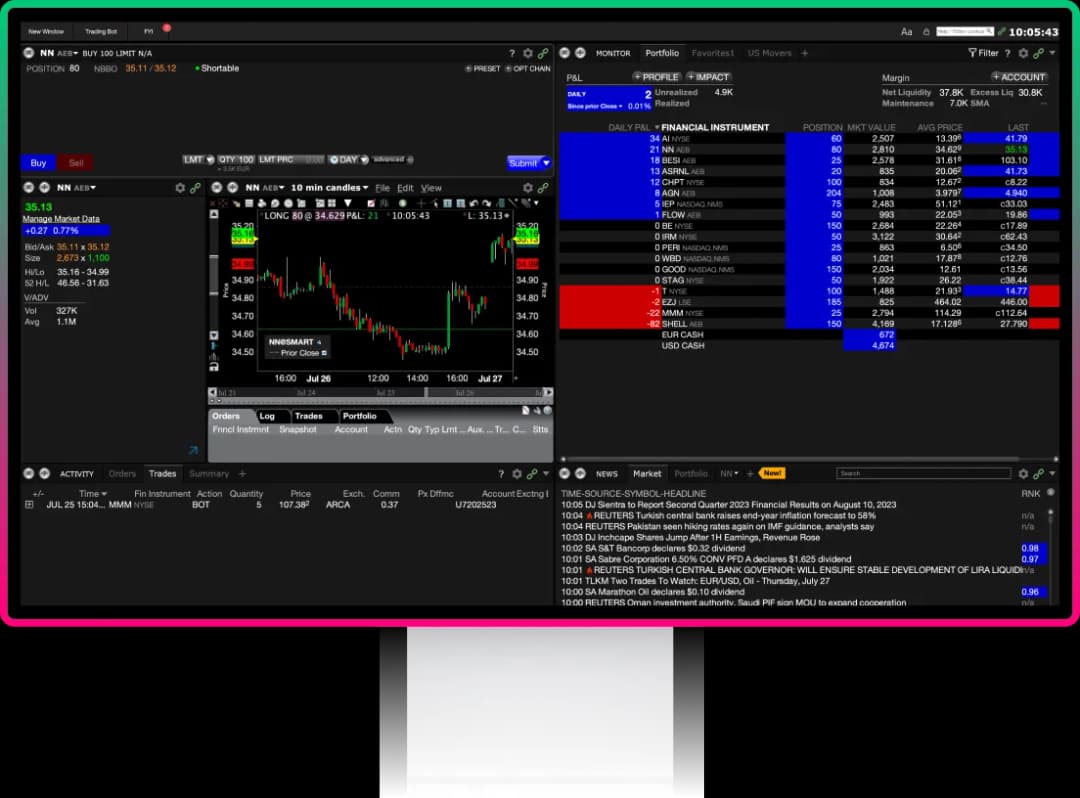1080x798 pixels.
Task: Expand the 10 min candles dropdown
Action: 330,188
